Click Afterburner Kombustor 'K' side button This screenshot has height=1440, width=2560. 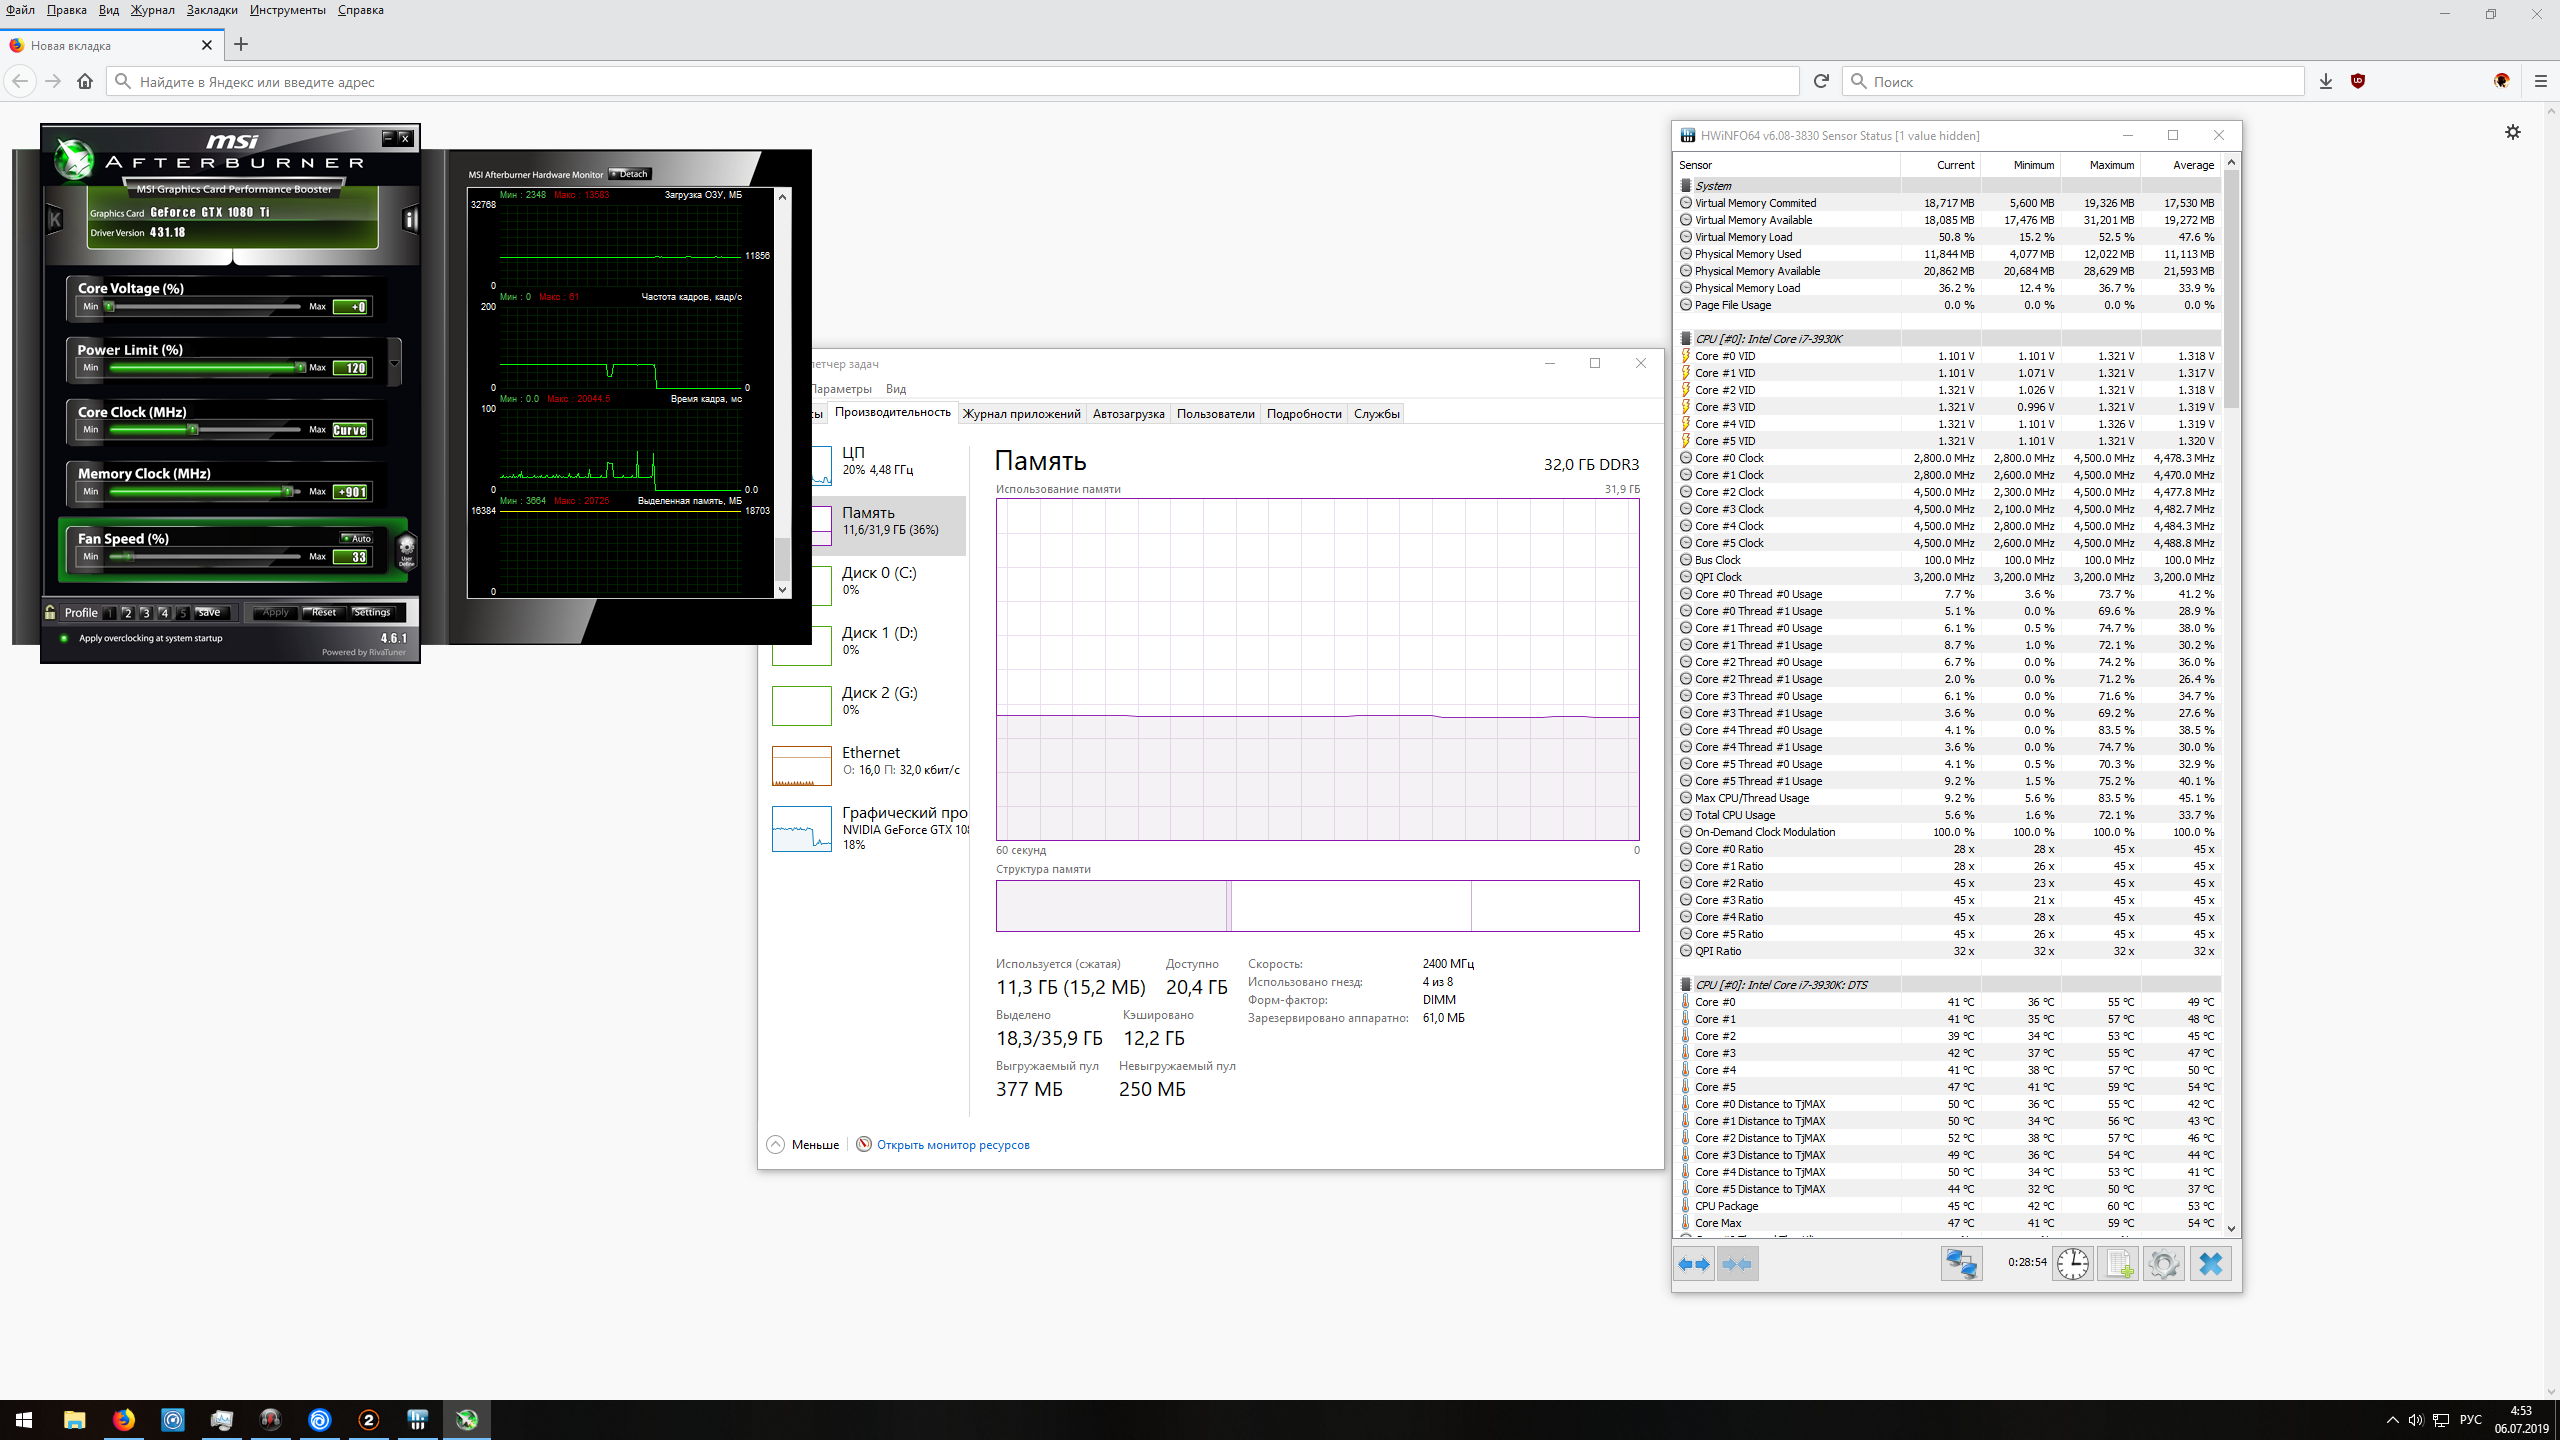click(x=55, y=219)
